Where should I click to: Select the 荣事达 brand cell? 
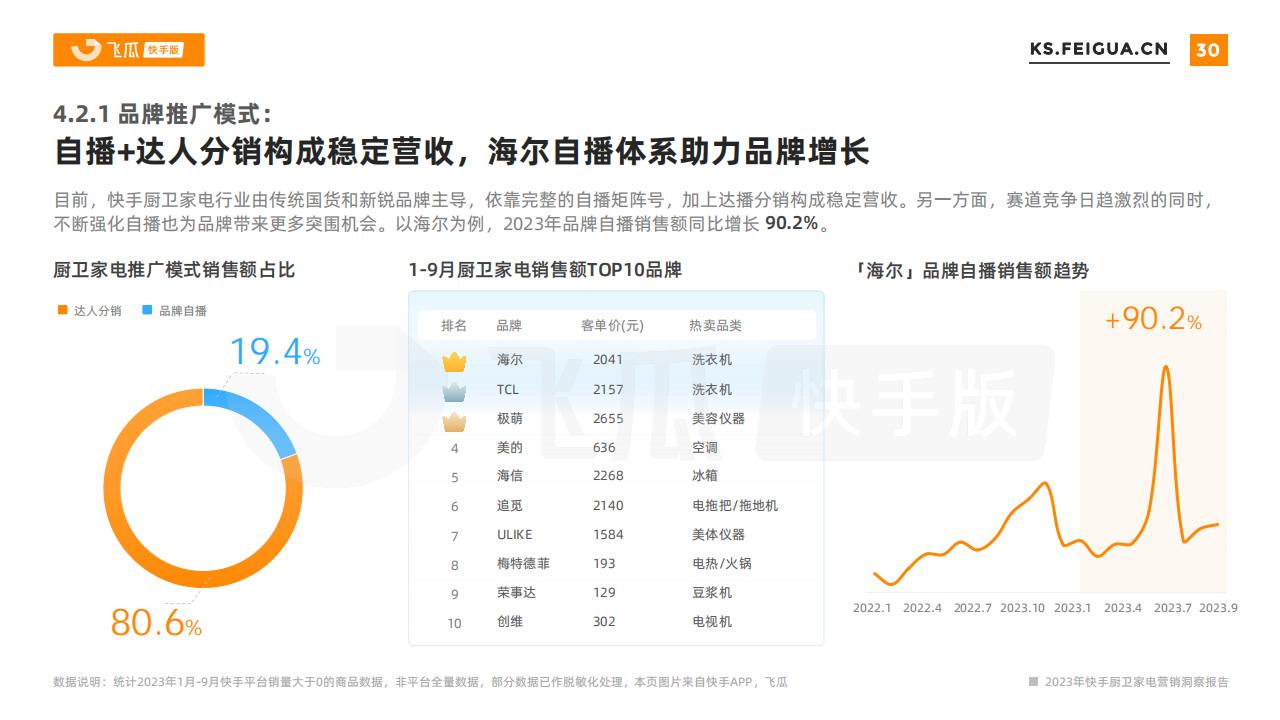pos(516,593)
